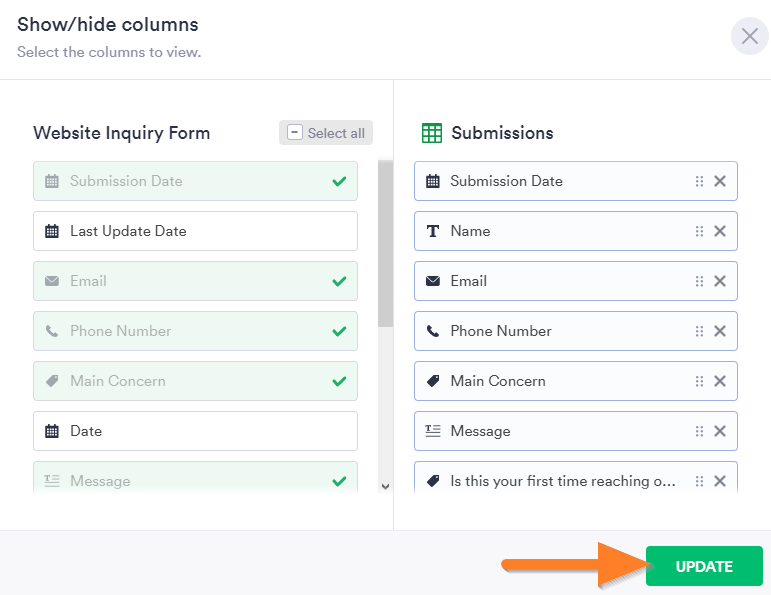Viewport: 771px width, 595px height.
Task: Uncheck Submission Date in form fields
Action: tap(195, 181)
